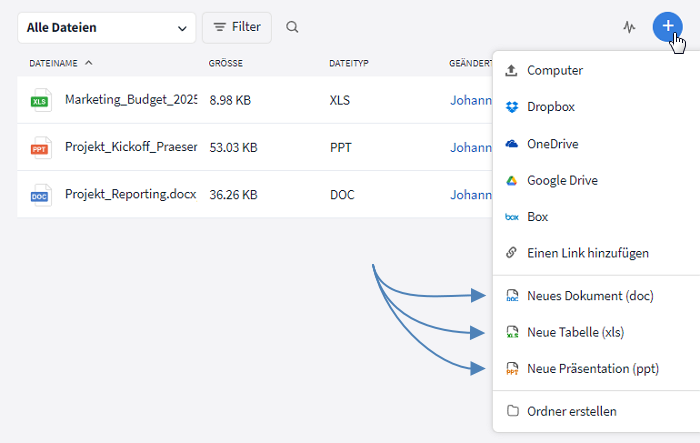Sort by Grösse column header
The height and width of the screenshot is (443, 700).
click(x=226, y=63)
